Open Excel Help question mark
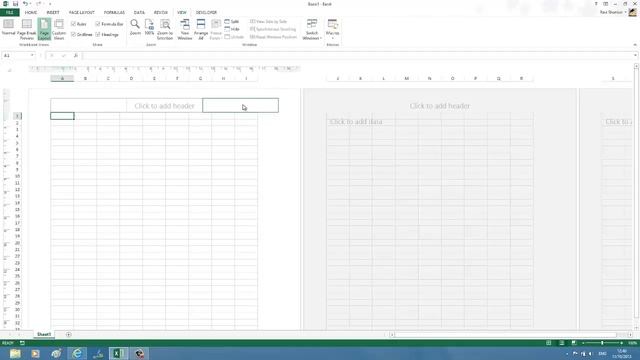This screenshot has height=360, width=640. tap(596, 4)
